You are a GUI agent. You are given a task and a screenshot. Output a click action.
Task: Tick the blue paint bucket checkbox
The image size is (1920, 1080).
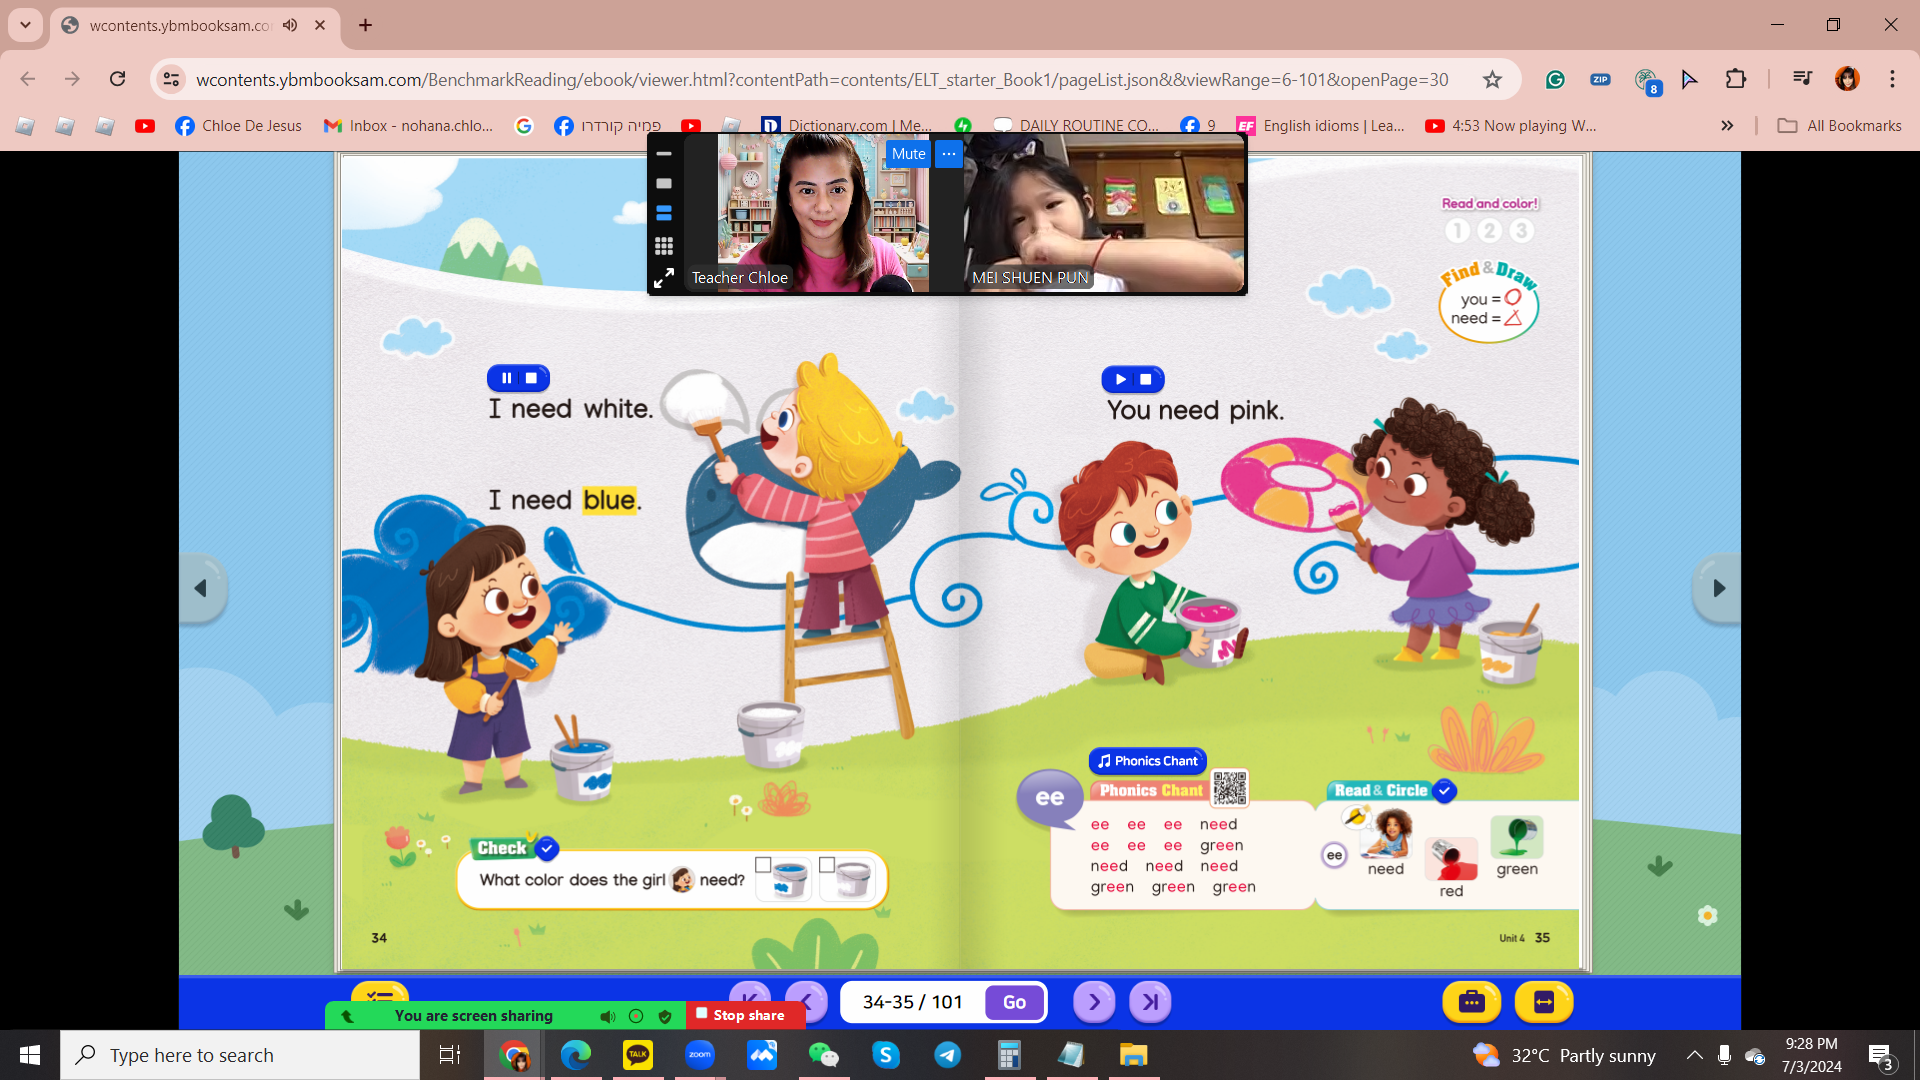(x=763, y=865)
